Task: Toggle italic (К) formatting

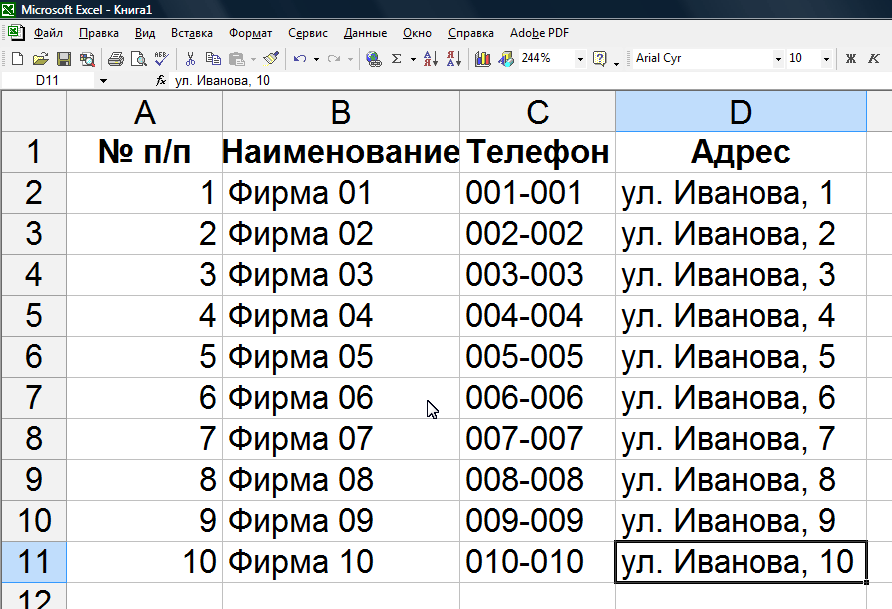Action: click(874, 59)
